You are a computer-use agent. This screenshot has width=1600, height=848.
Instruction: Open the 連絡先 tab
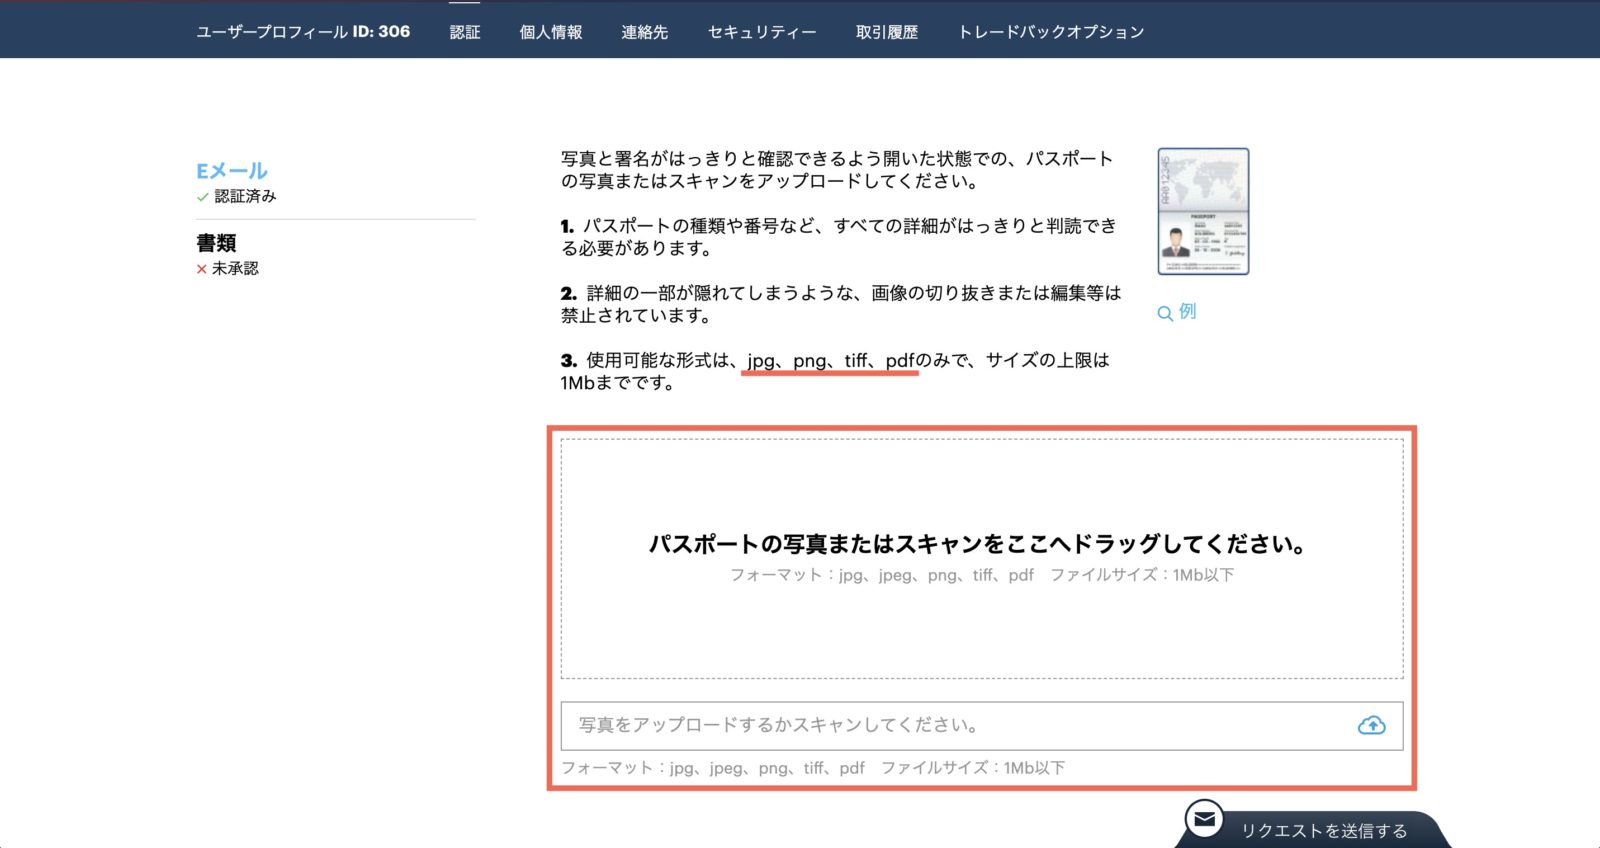click(x=645, y=32)
